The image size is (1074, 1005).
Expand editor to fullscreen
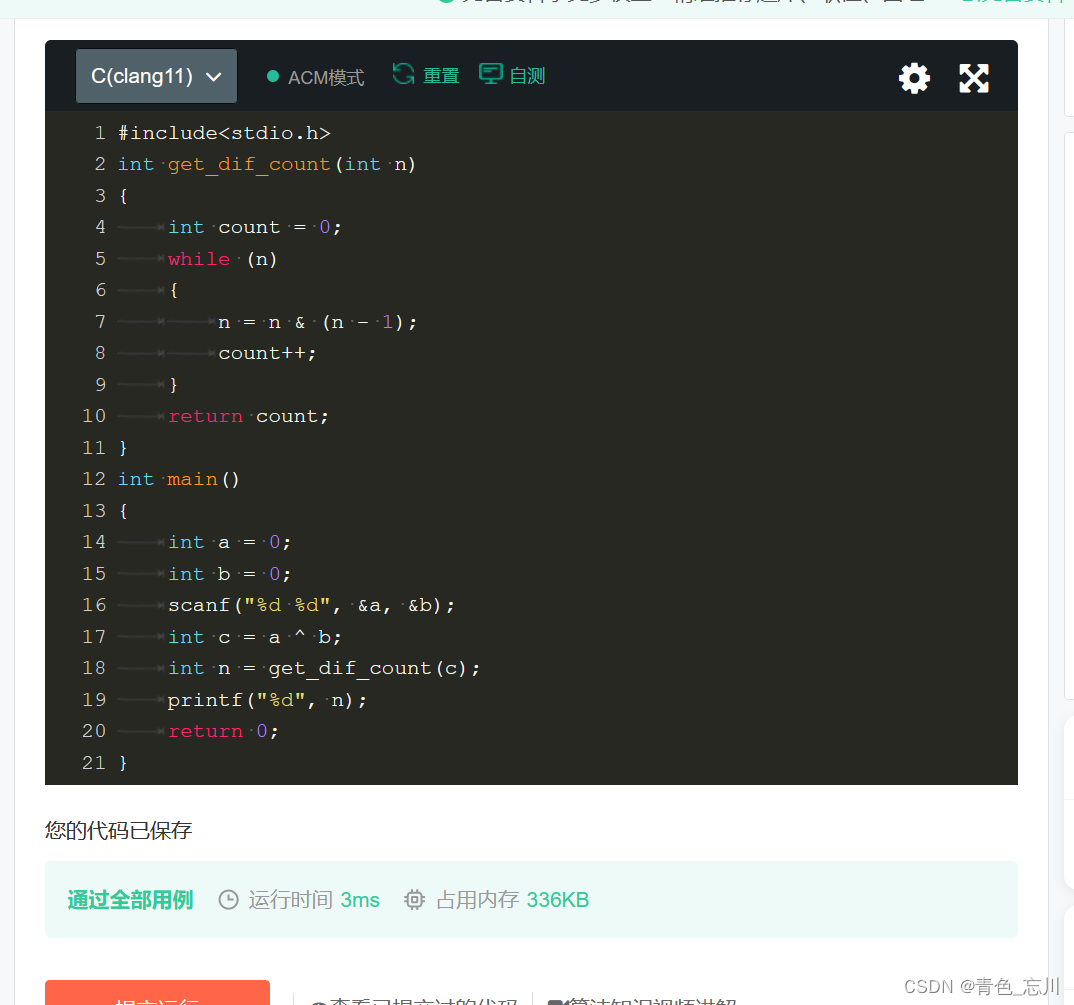click(974, 78)
